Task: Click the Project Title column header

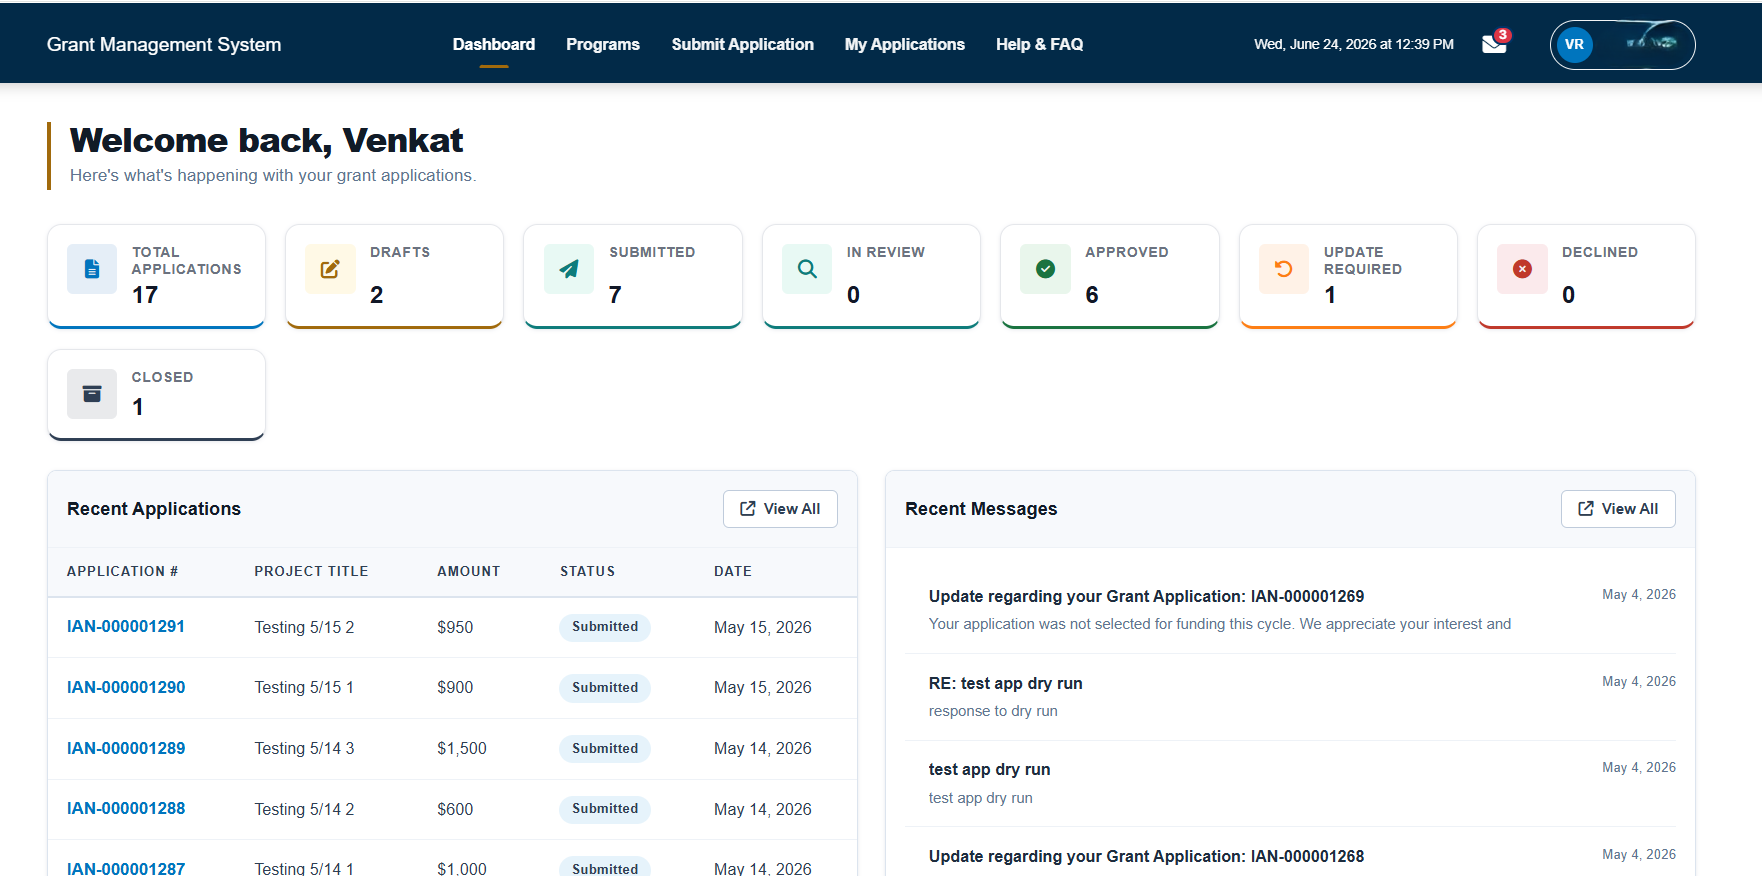Action: pyautogui.click(x=311, y=571)
